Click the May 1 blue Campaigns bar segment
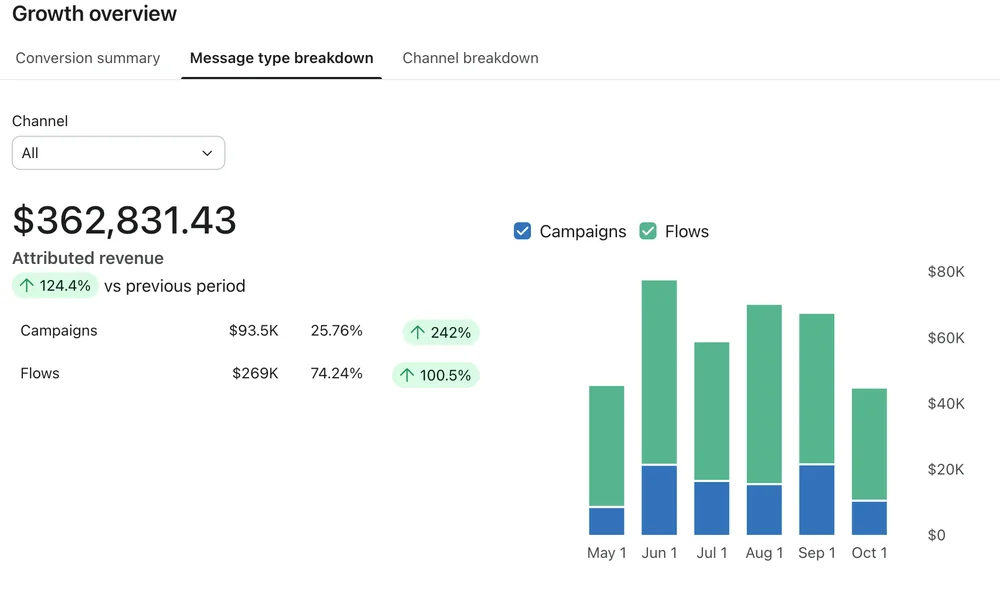 (x=607, y=522)
